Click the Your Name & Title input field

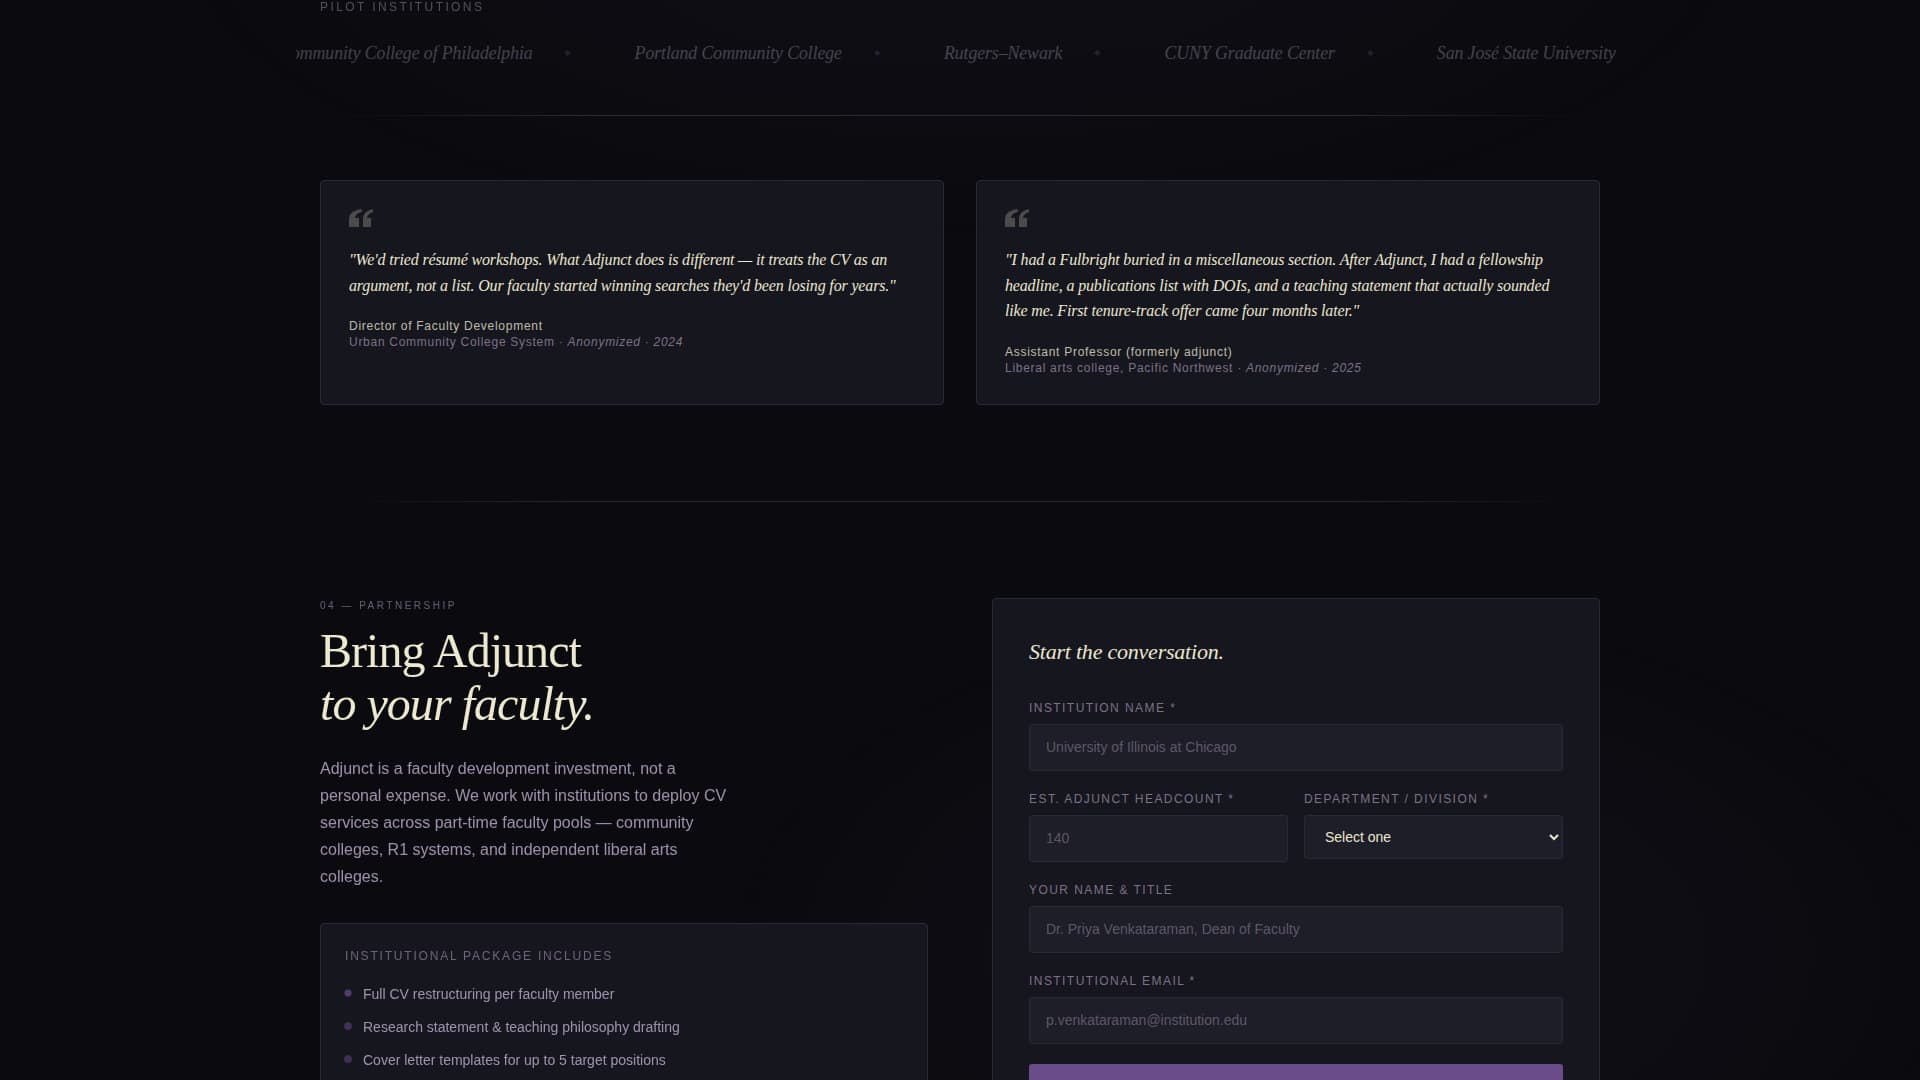pos(1295,929)
